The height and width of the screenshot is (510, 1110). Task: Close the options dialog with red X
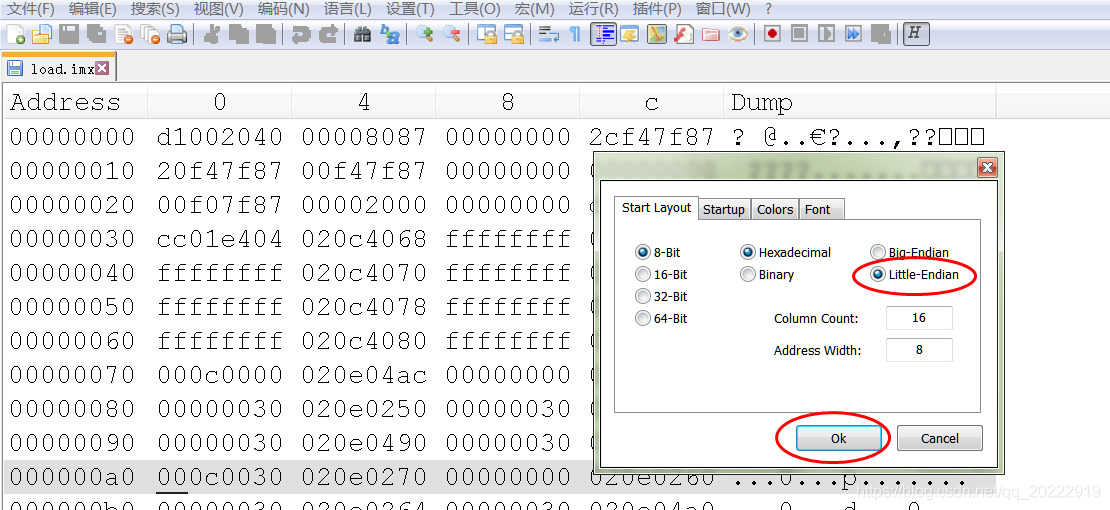[x=987, y=168]
